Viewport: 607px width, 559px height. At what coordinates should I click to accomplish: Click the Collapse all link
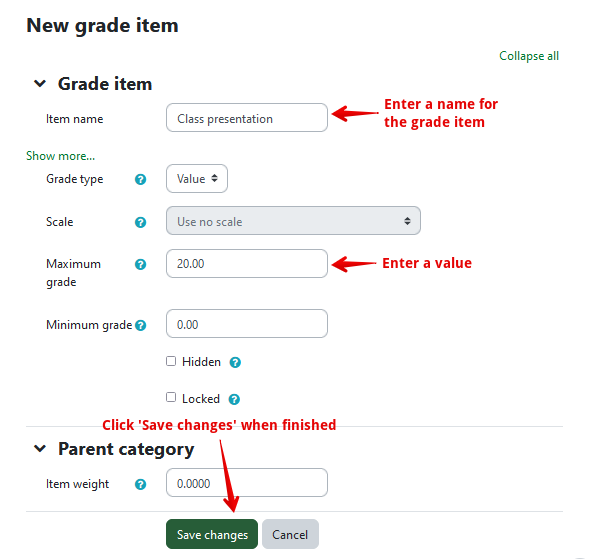pos(529,56)
